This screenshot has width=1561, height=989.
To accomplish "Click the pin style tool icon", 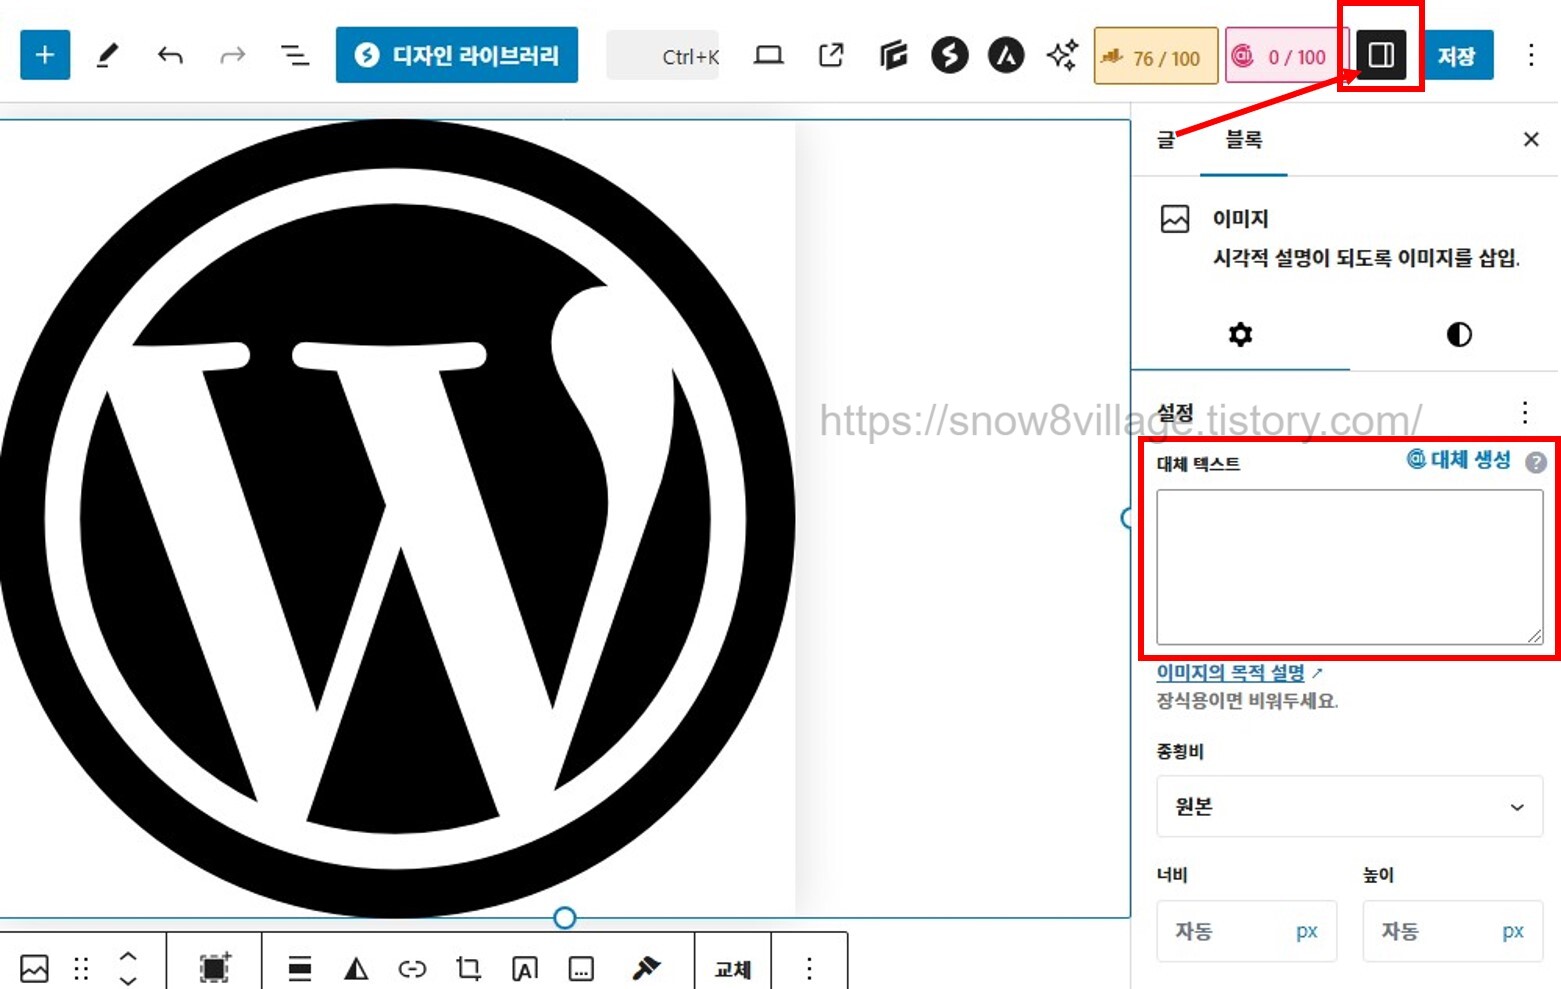I will coord(646,968).
